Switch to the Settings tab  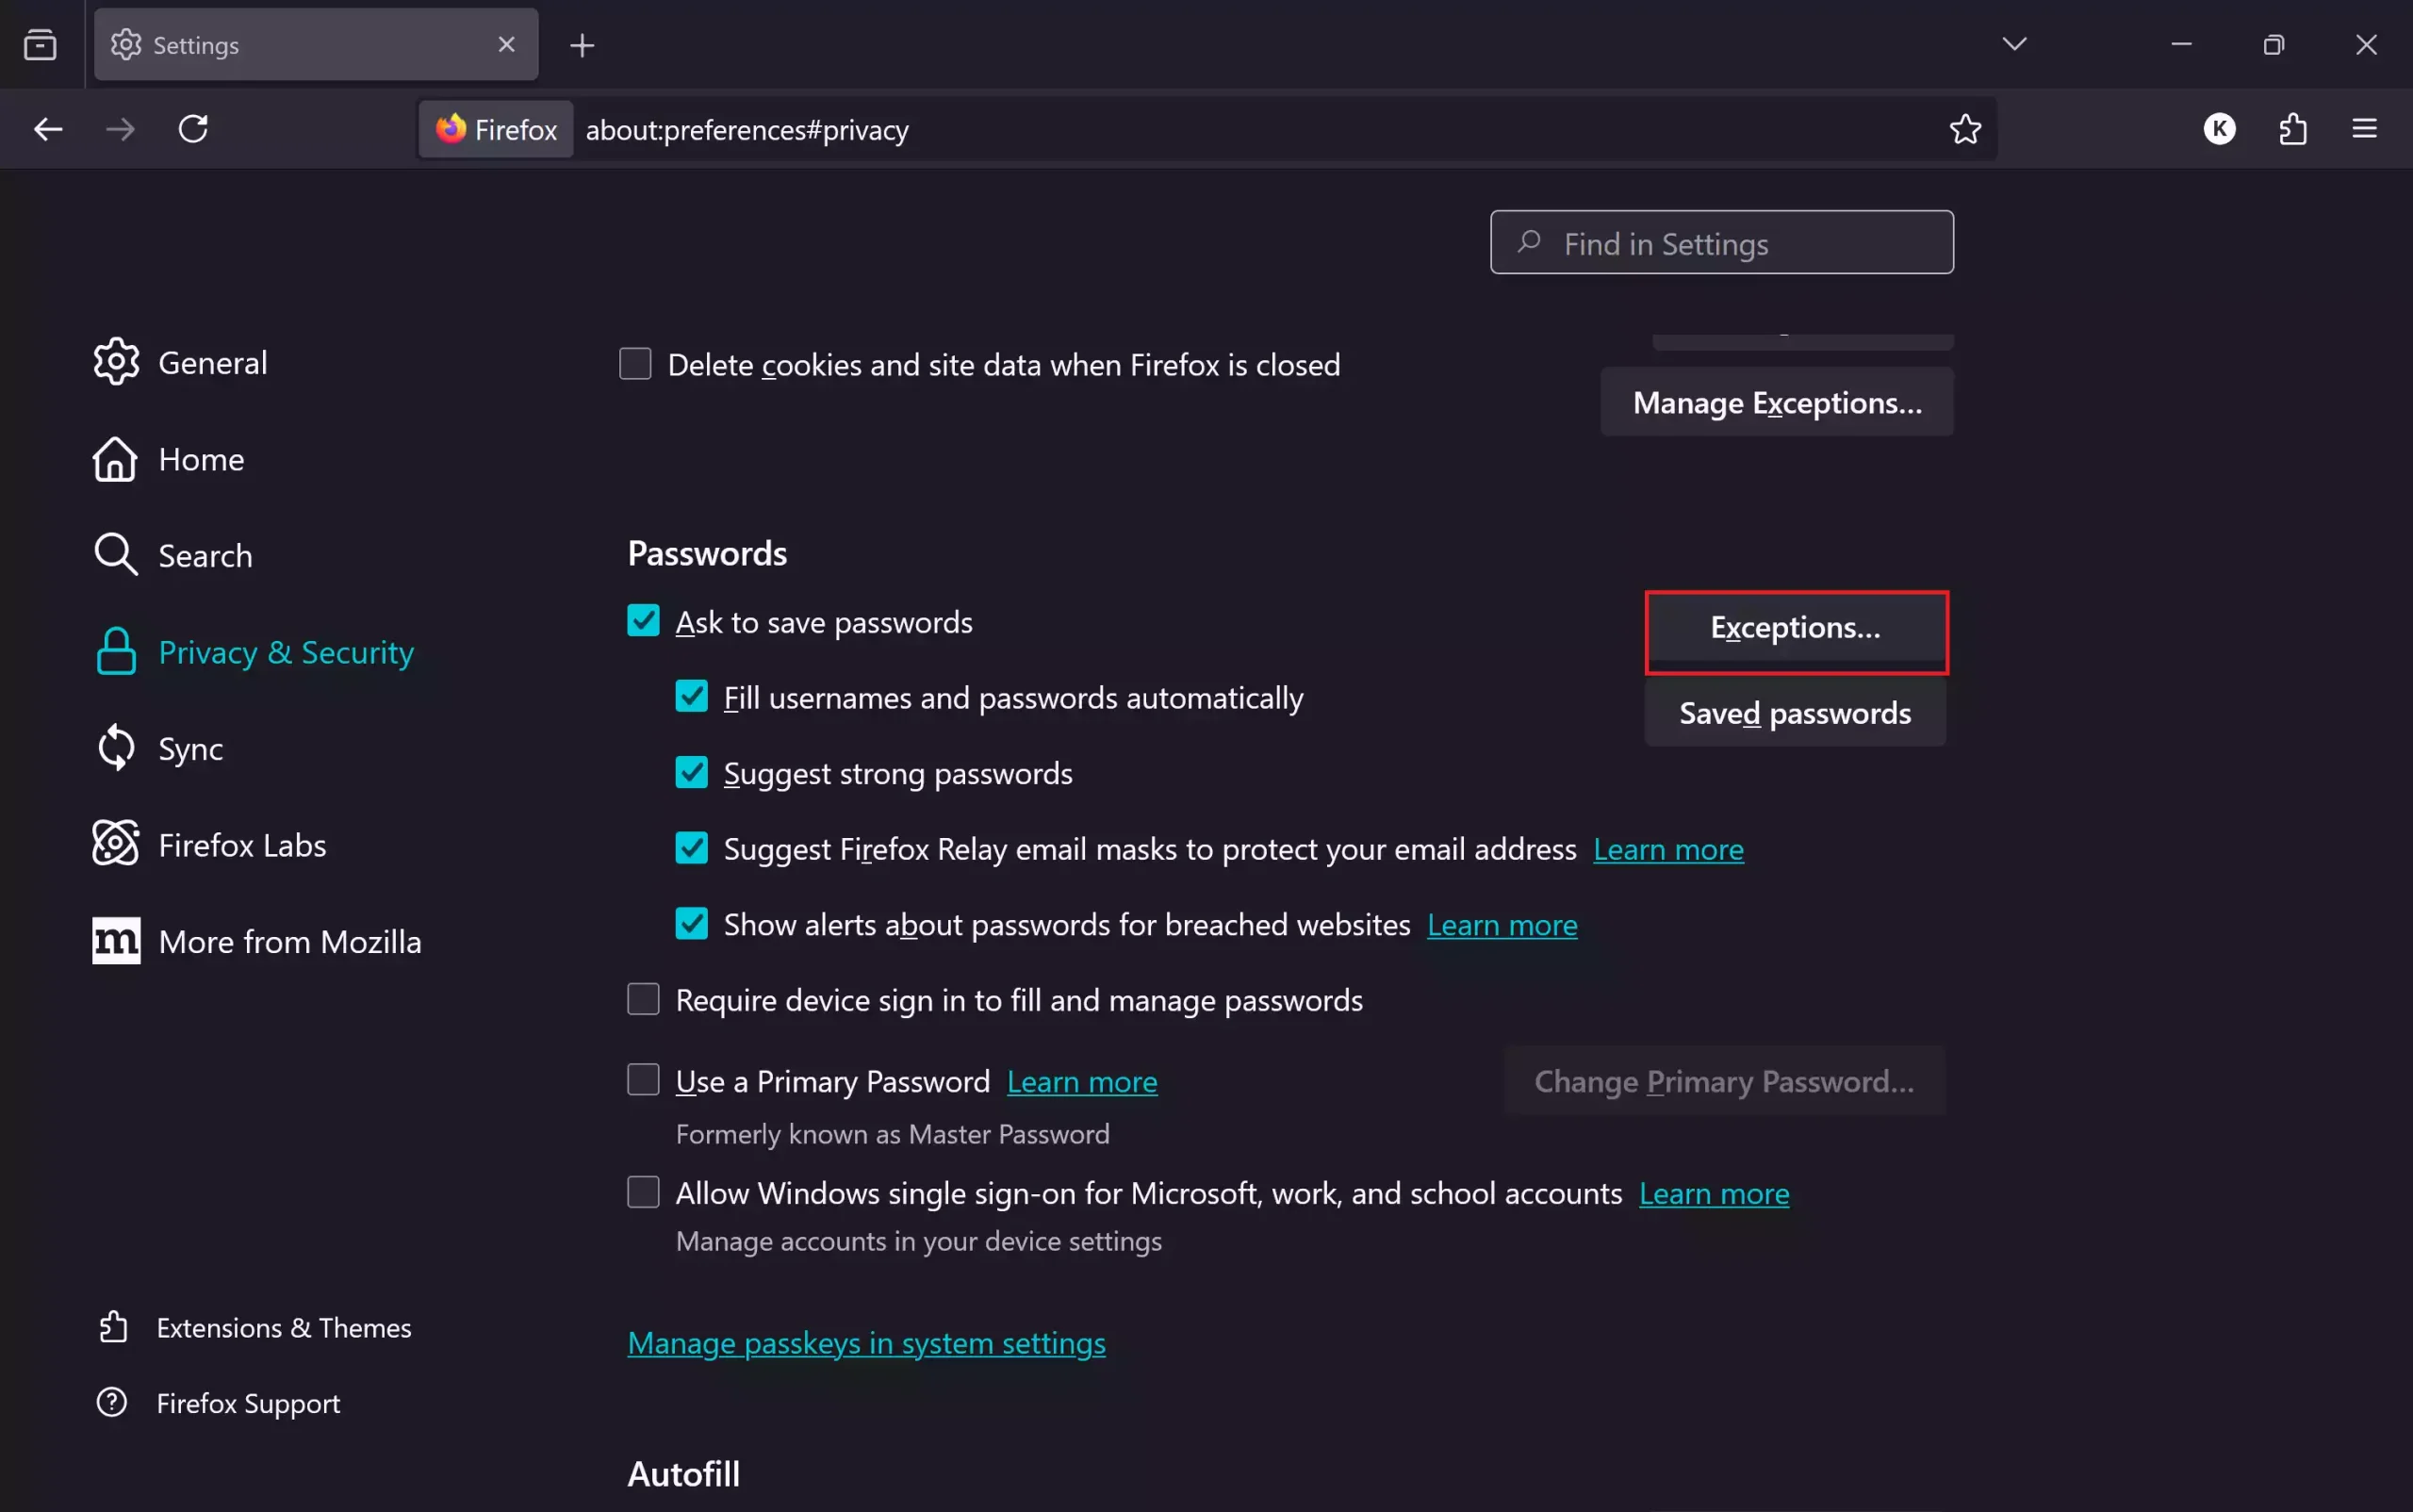tap(280, 44)
